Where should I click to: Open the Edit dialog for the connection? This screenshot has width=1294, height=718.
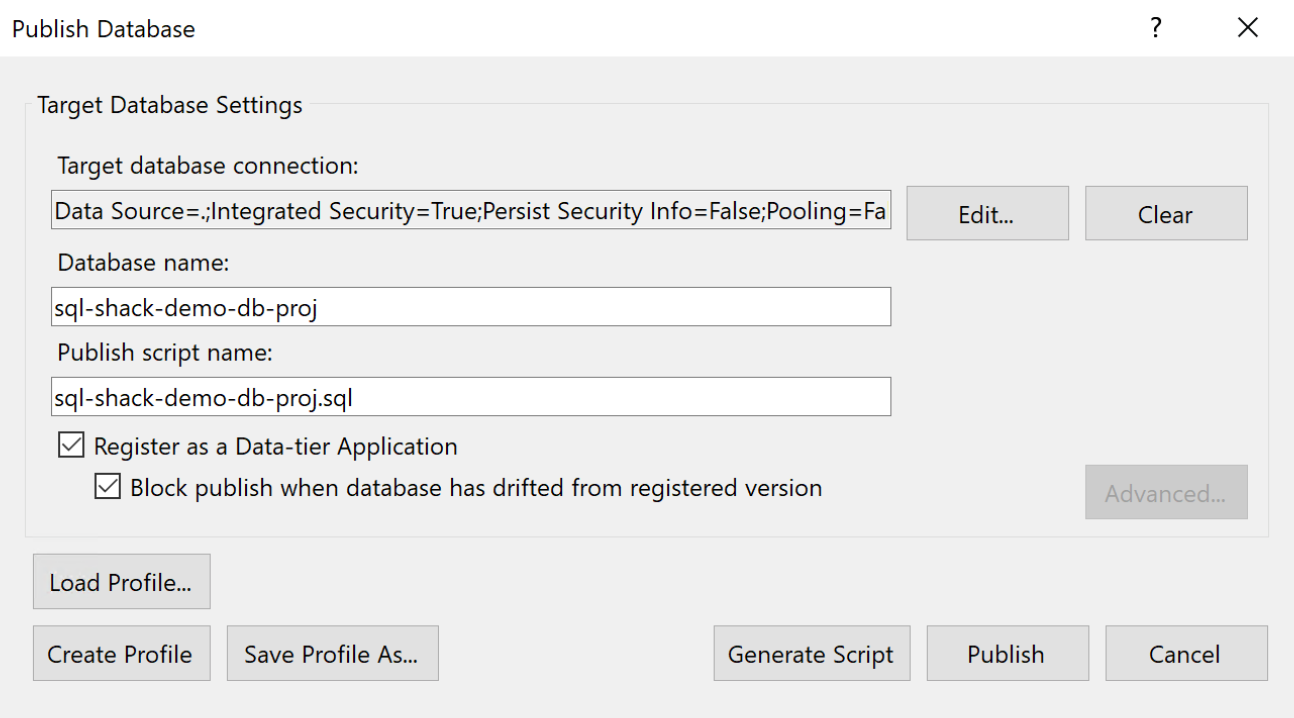986,213
